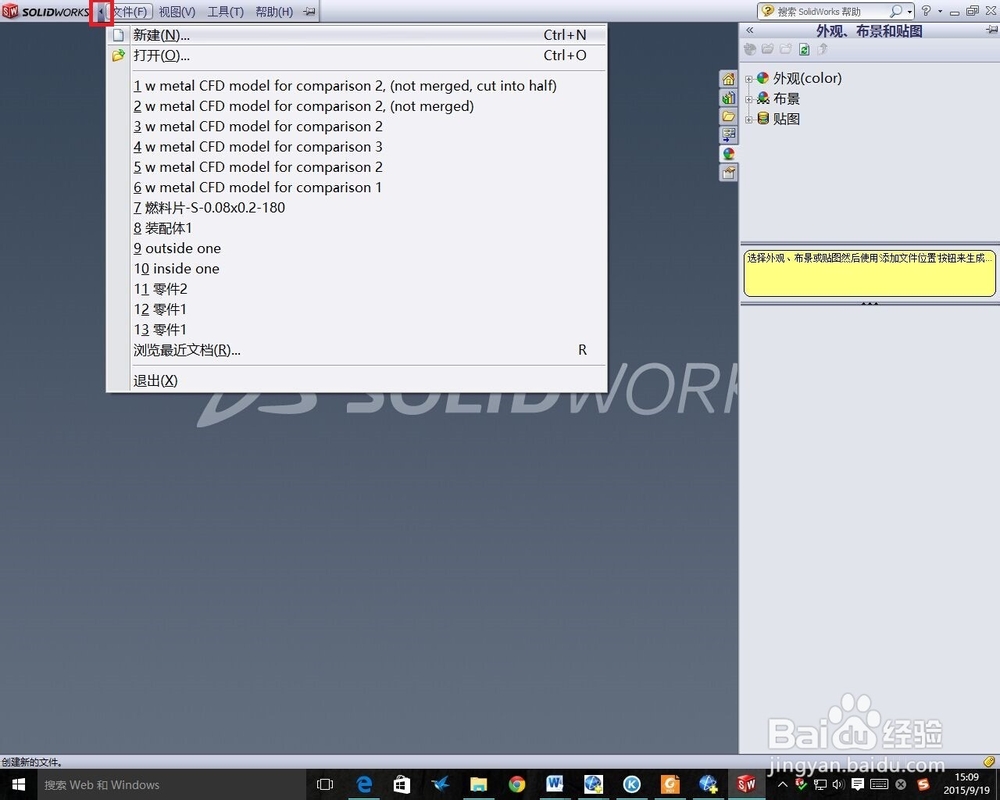Select 浏览最近文档(R)... menu entry

click(357, 350)
